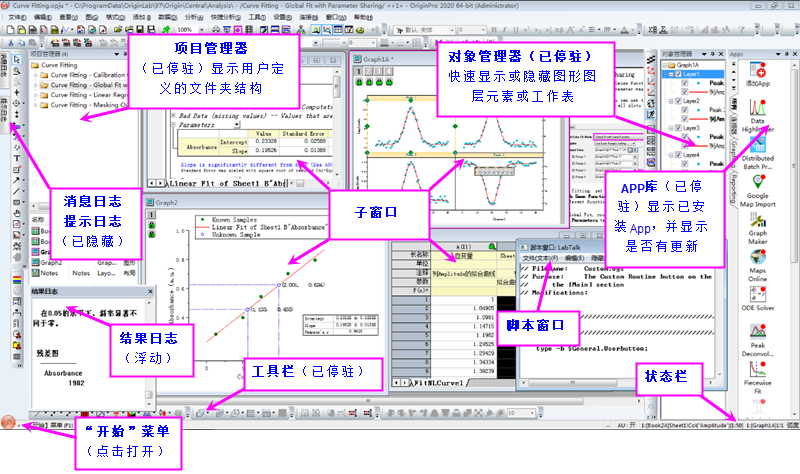Image resolution: width=800 pixels, height=474 pixels.
Task: Click the Save Project floppy icon
Action: tap(139, 30)
